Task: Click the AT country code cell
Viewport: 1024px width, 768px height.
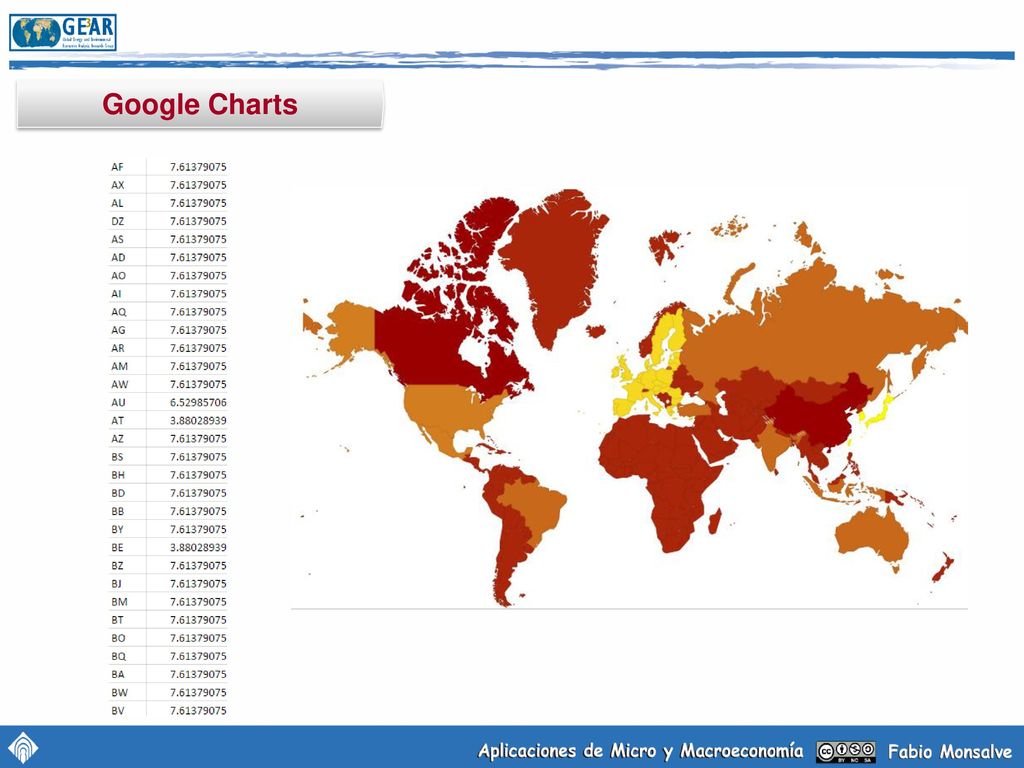Action: [x=117, y=421]
